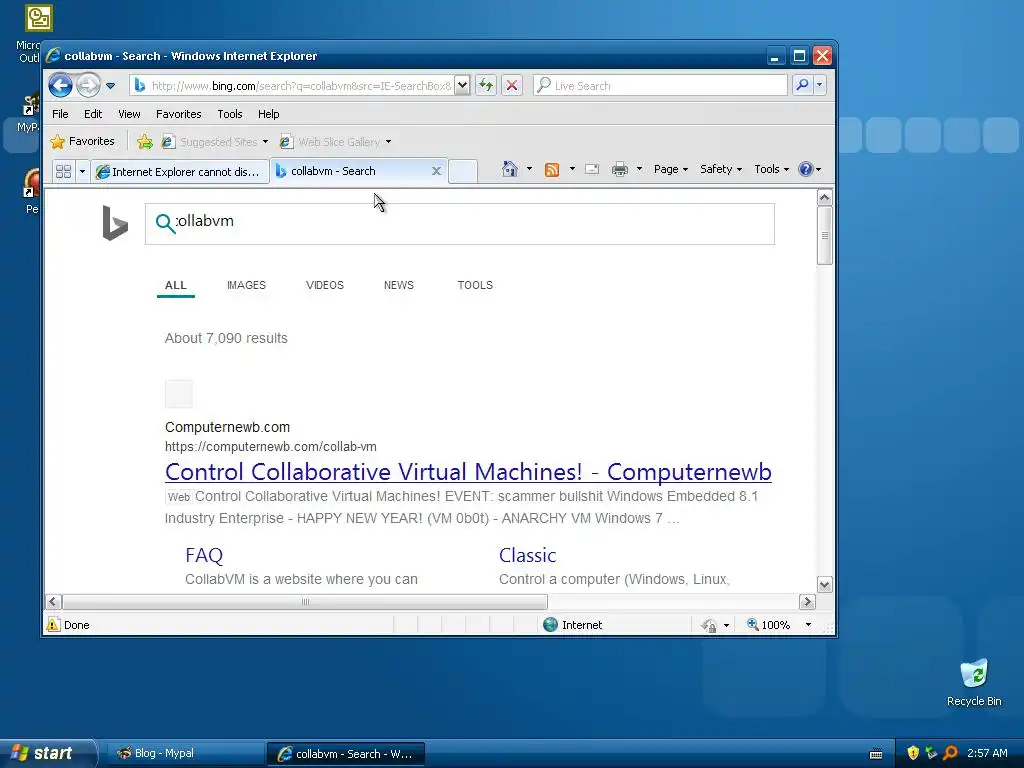
Task: Go to the Home page icon
Action: click(510, 169)
